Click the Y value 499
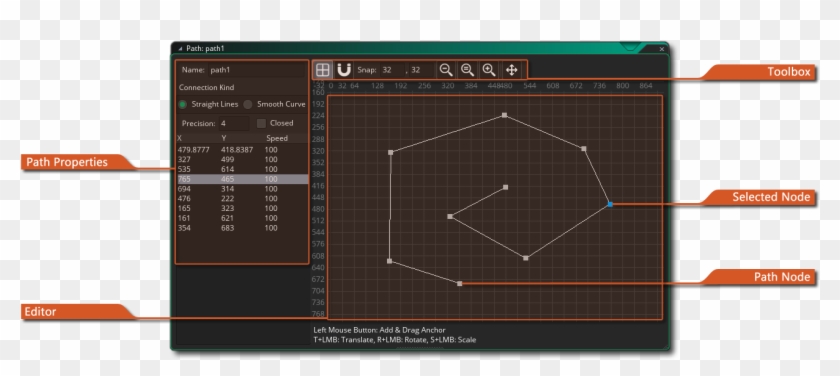Screen dimensions: 840x376 click(227, 160)
